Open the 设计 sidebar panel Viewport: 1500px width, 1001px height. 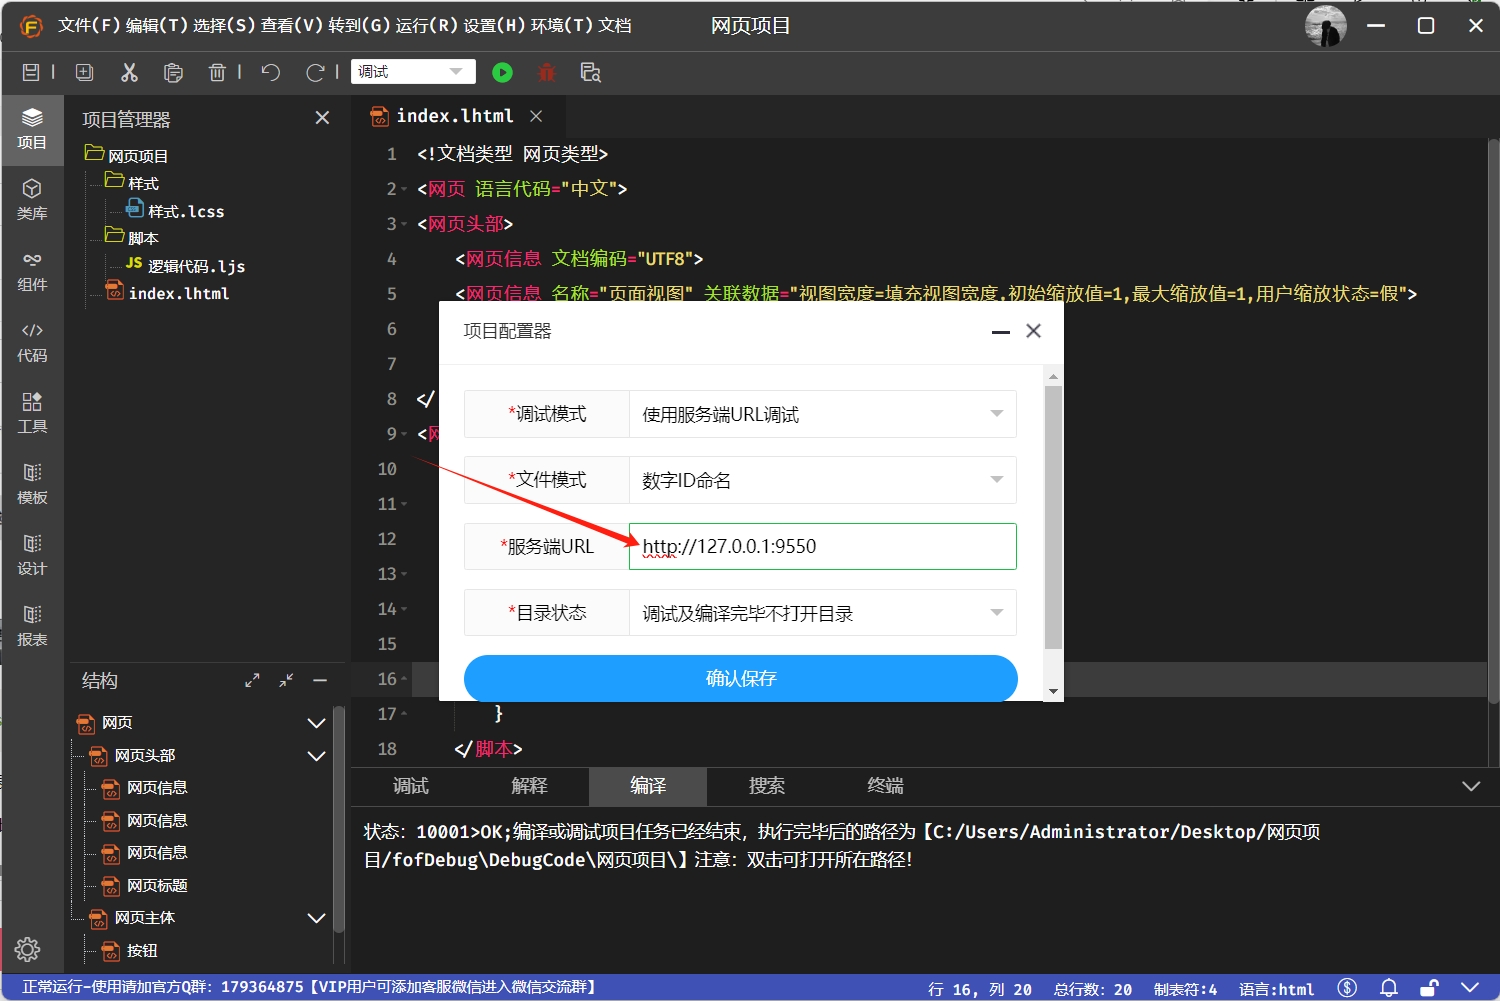(32, 556)
